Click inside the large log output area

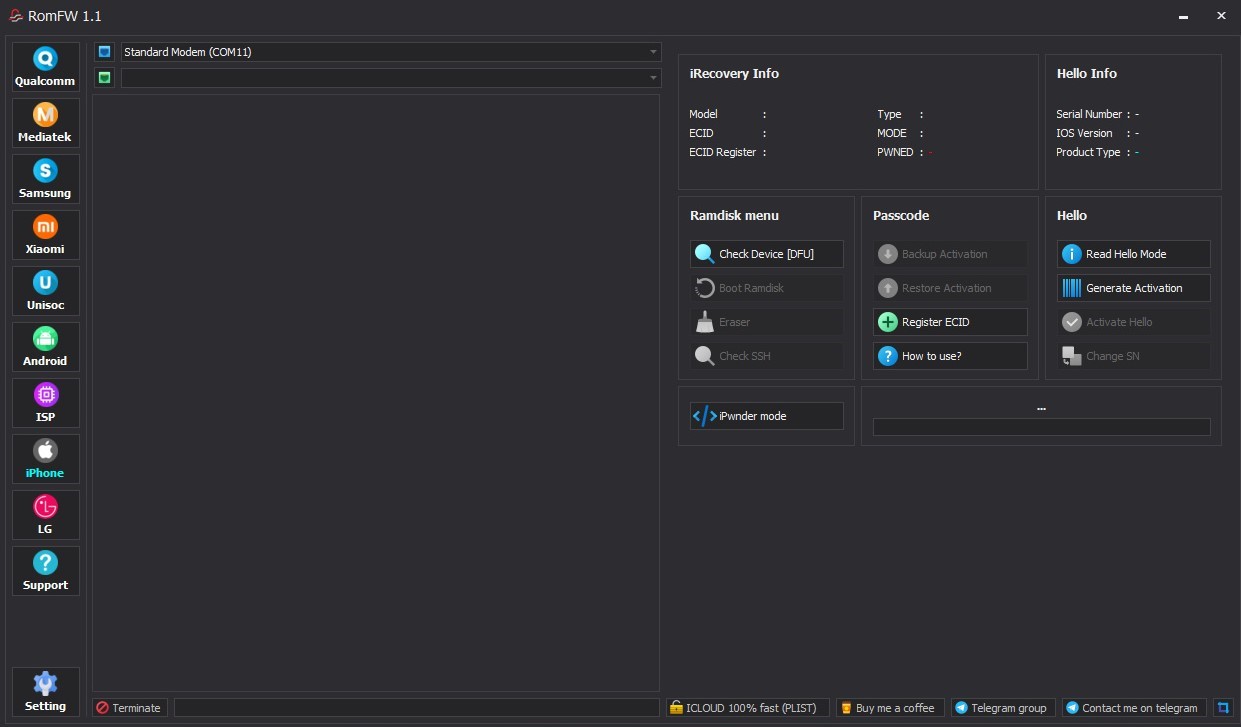tap(376, 392)
